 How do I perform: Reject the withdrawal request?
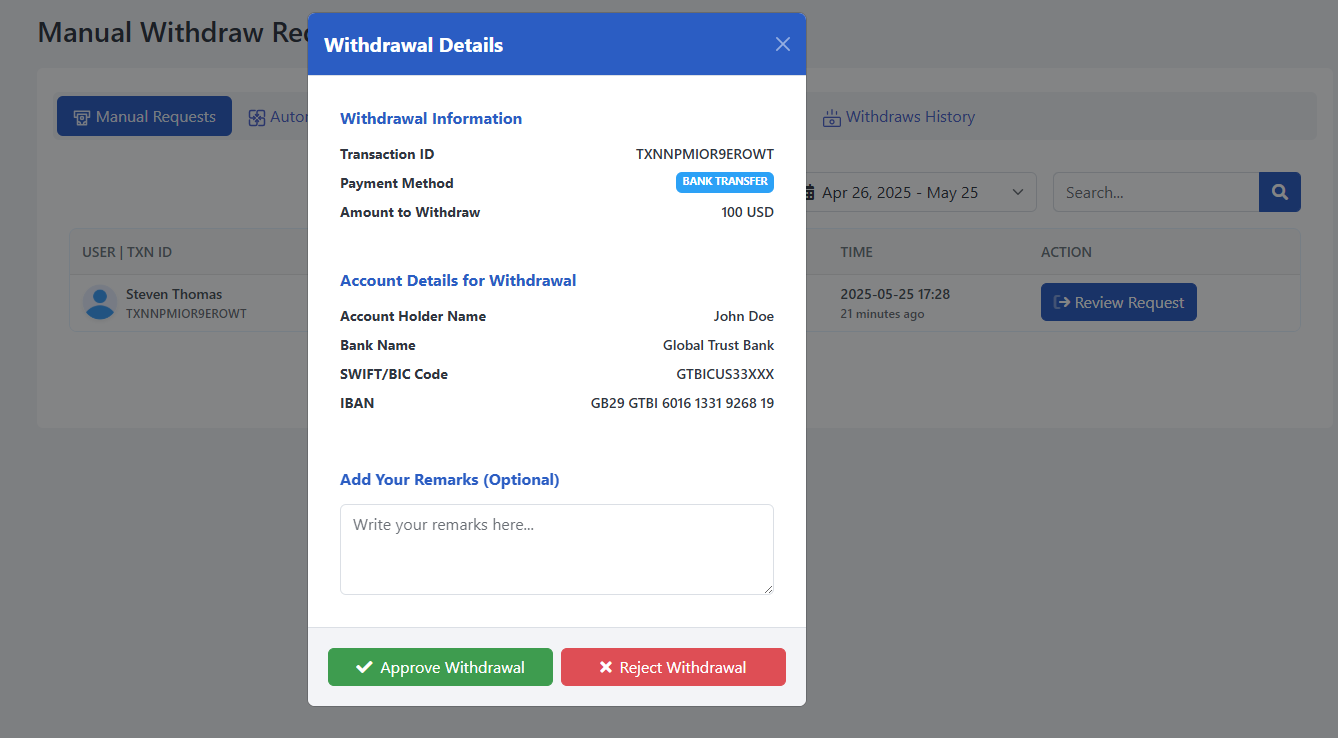coord(673,667)
